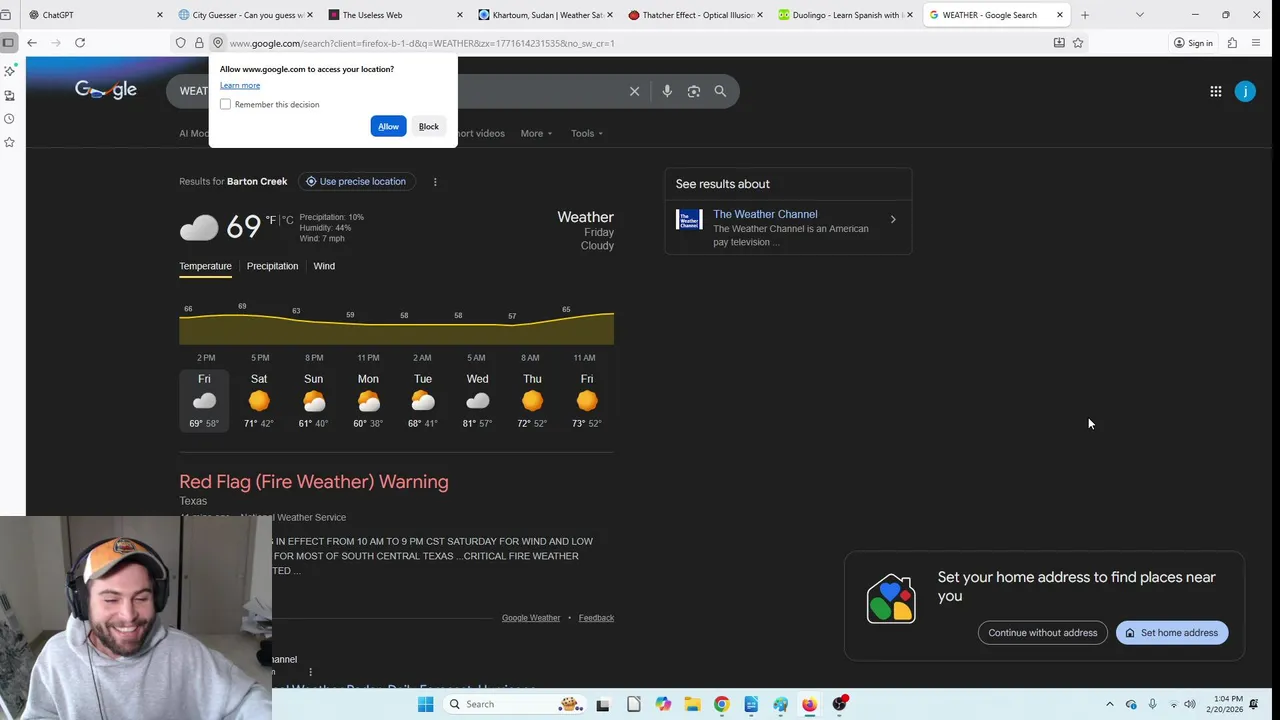Open OBS Studio from the taskbar
The image size is (1280, 720).
(840, 704)
